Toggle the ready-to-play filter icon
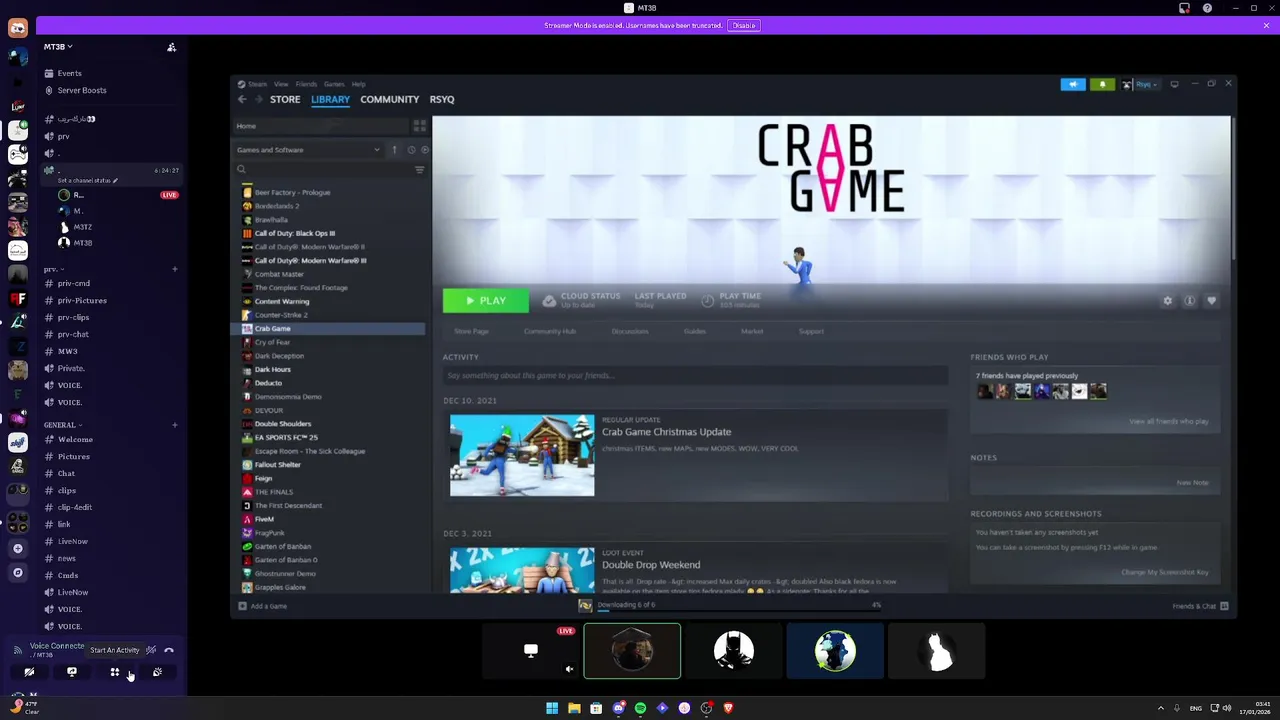This screenshot has height=720, width=1280. 425,150
